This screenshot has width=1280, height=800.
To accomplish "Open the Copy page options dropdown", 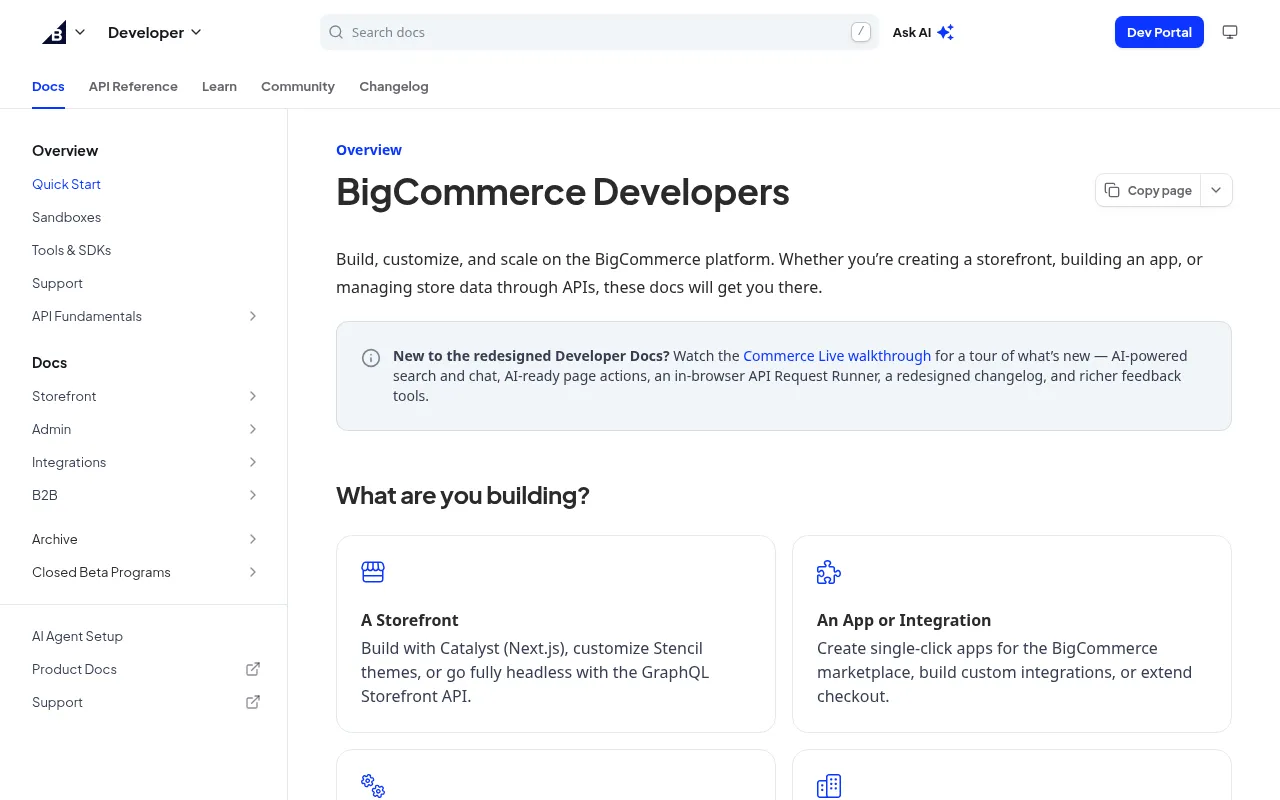I will coord(1216,190).
